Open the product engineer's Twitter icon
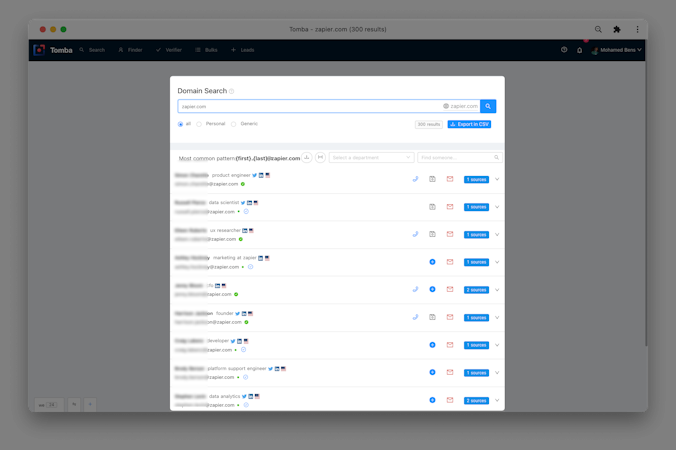This screenshot has width=676, height=450. point(254,175)
